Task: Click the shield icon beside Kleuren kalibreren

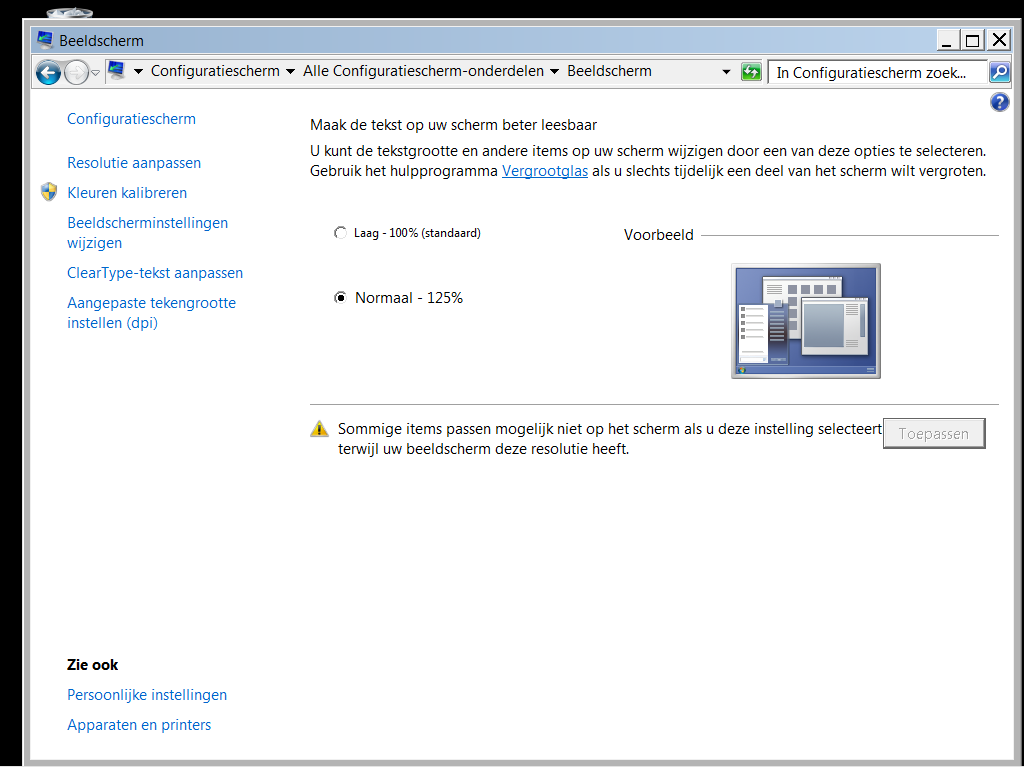Action: pos(49,192)
